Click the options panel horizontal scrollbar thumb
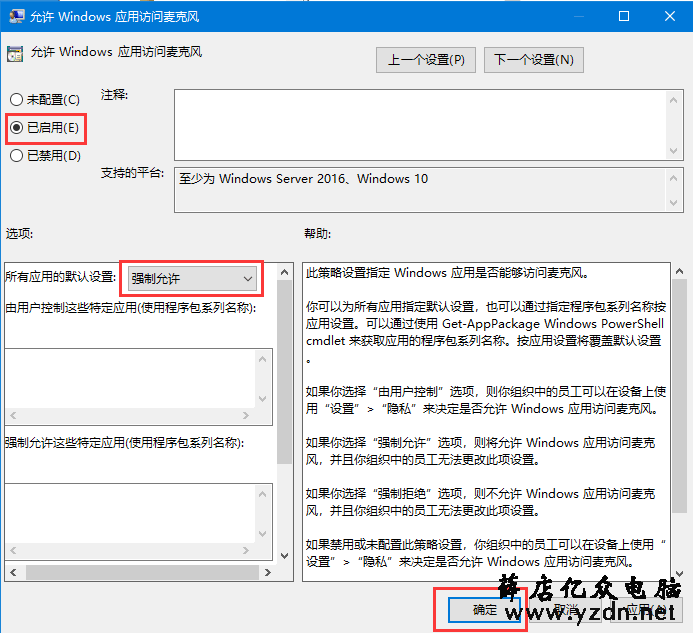The width and height of the screenshot is (693, 633). click(142, 572)
